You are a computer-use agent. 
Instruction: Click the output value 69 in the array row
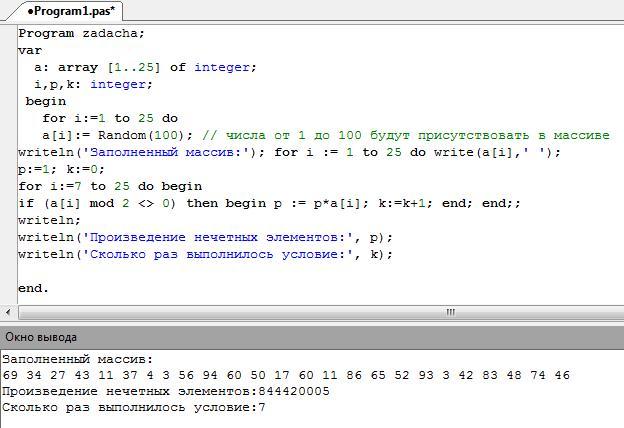click(10, 375)
